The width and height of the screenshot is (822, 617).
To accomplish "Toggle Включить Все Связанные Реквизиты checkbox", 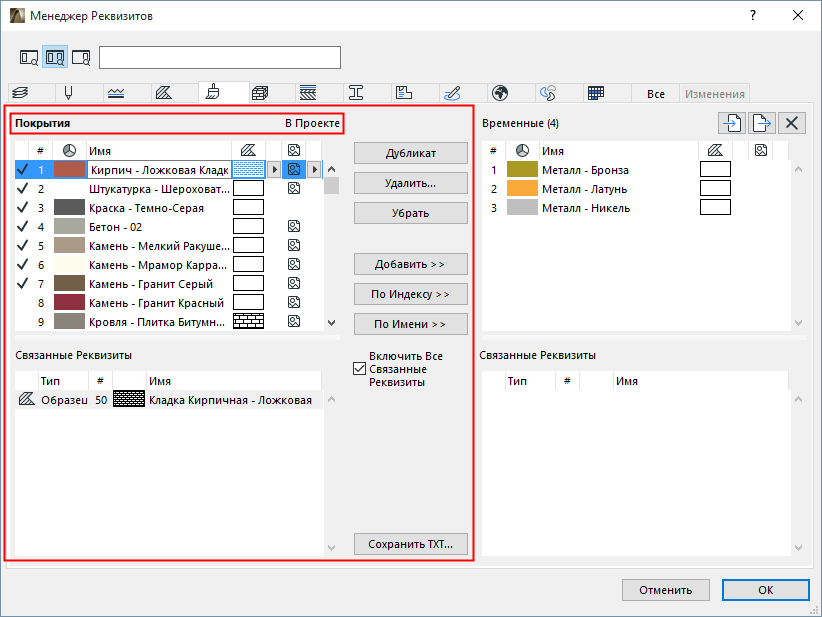I will 360,369.
